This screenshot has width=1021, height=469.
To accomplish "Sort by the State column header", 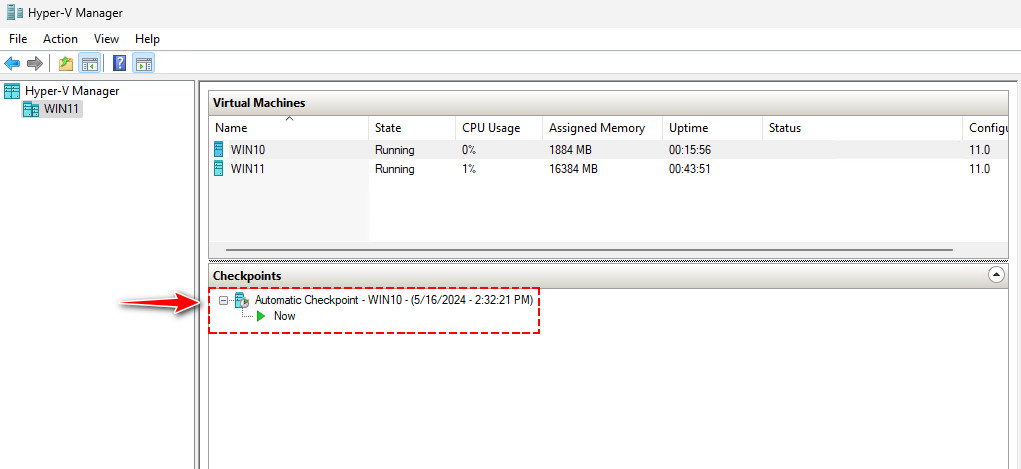I will click(x=412, y=128).
